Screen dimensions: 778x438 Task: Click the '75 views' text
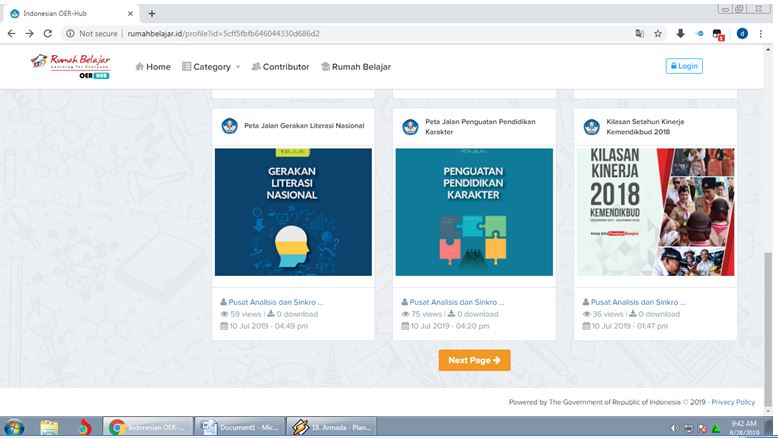(x=426, y=314)
